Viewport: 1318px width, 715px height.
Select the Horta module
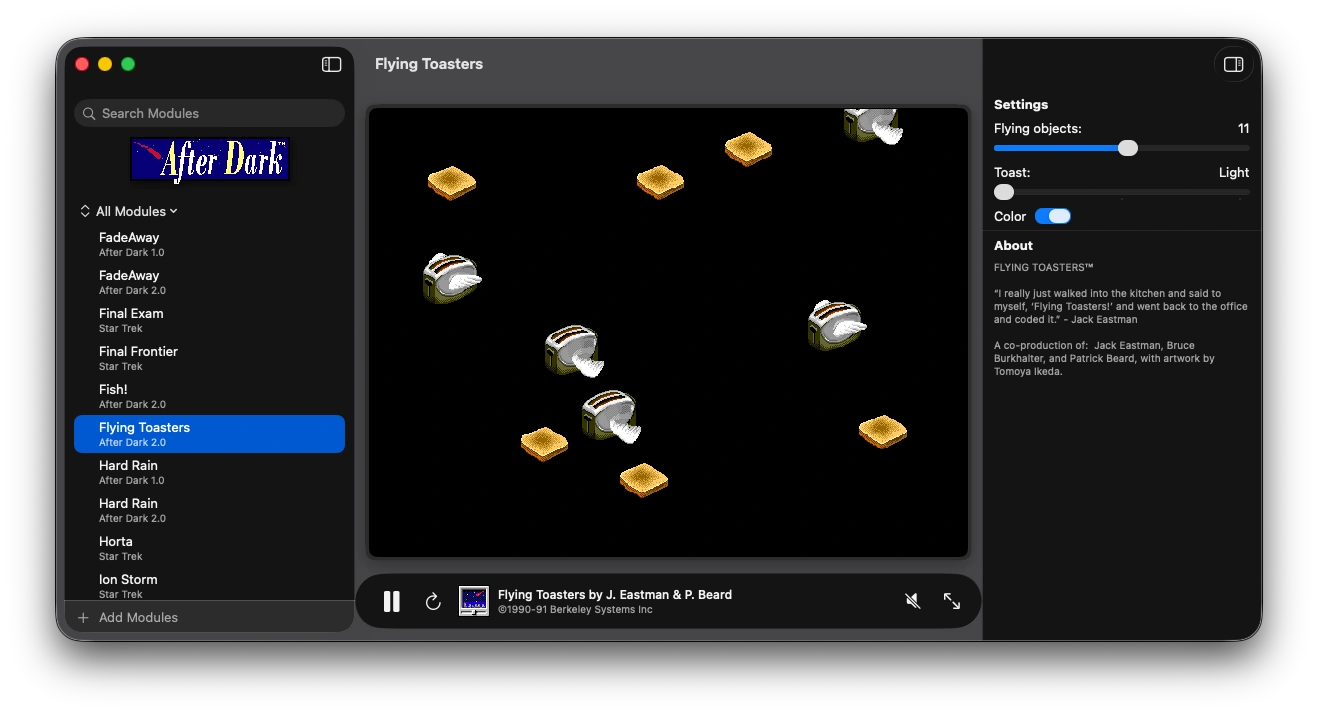(x=209, y=548)
